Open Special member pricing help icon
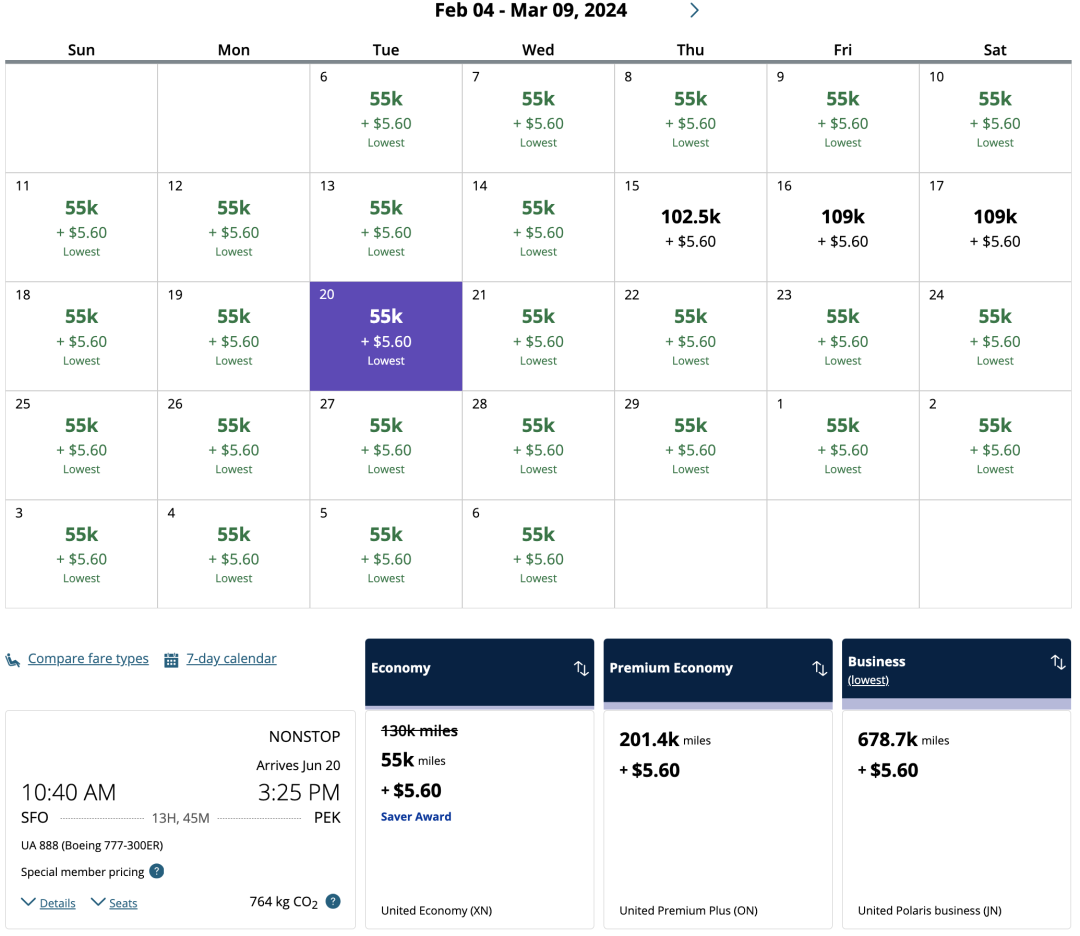 point(157,872)
